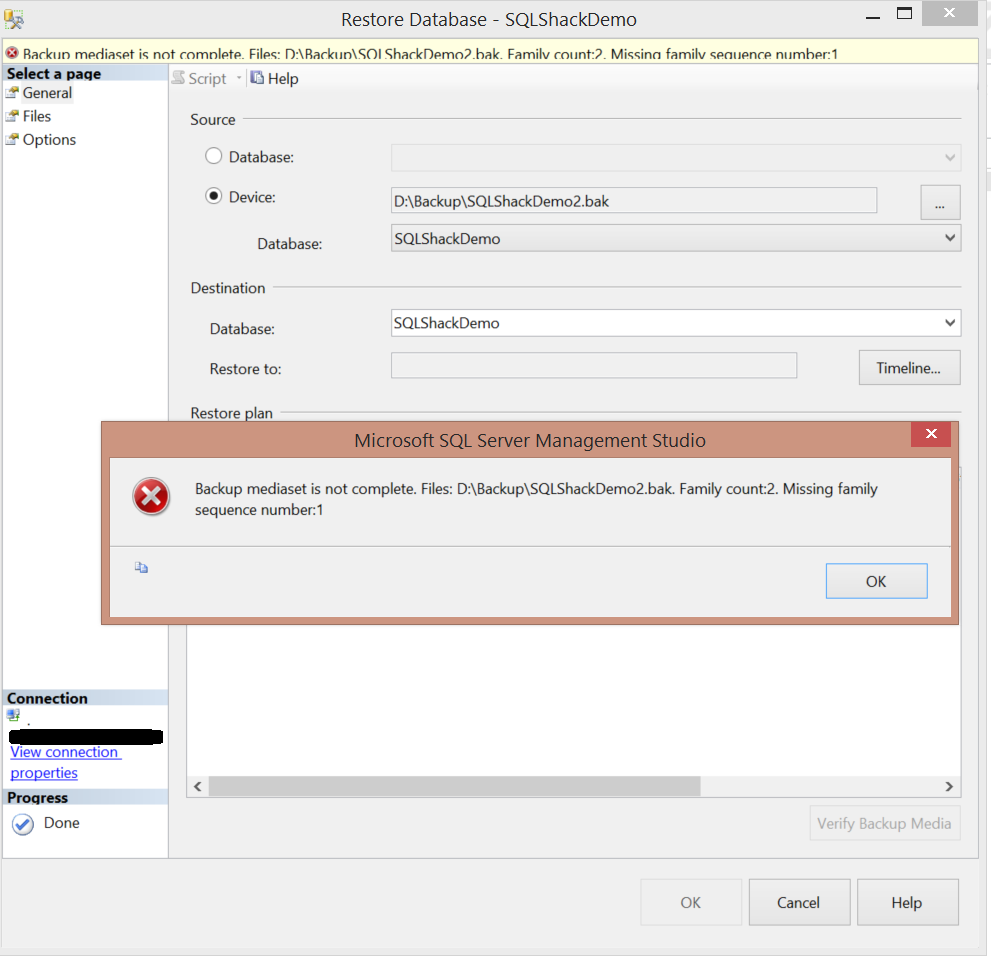Open the Script dropdown arrow
The height and width of the screenshot is (957, 991).
pyautogui.click(x=239, y=78)
